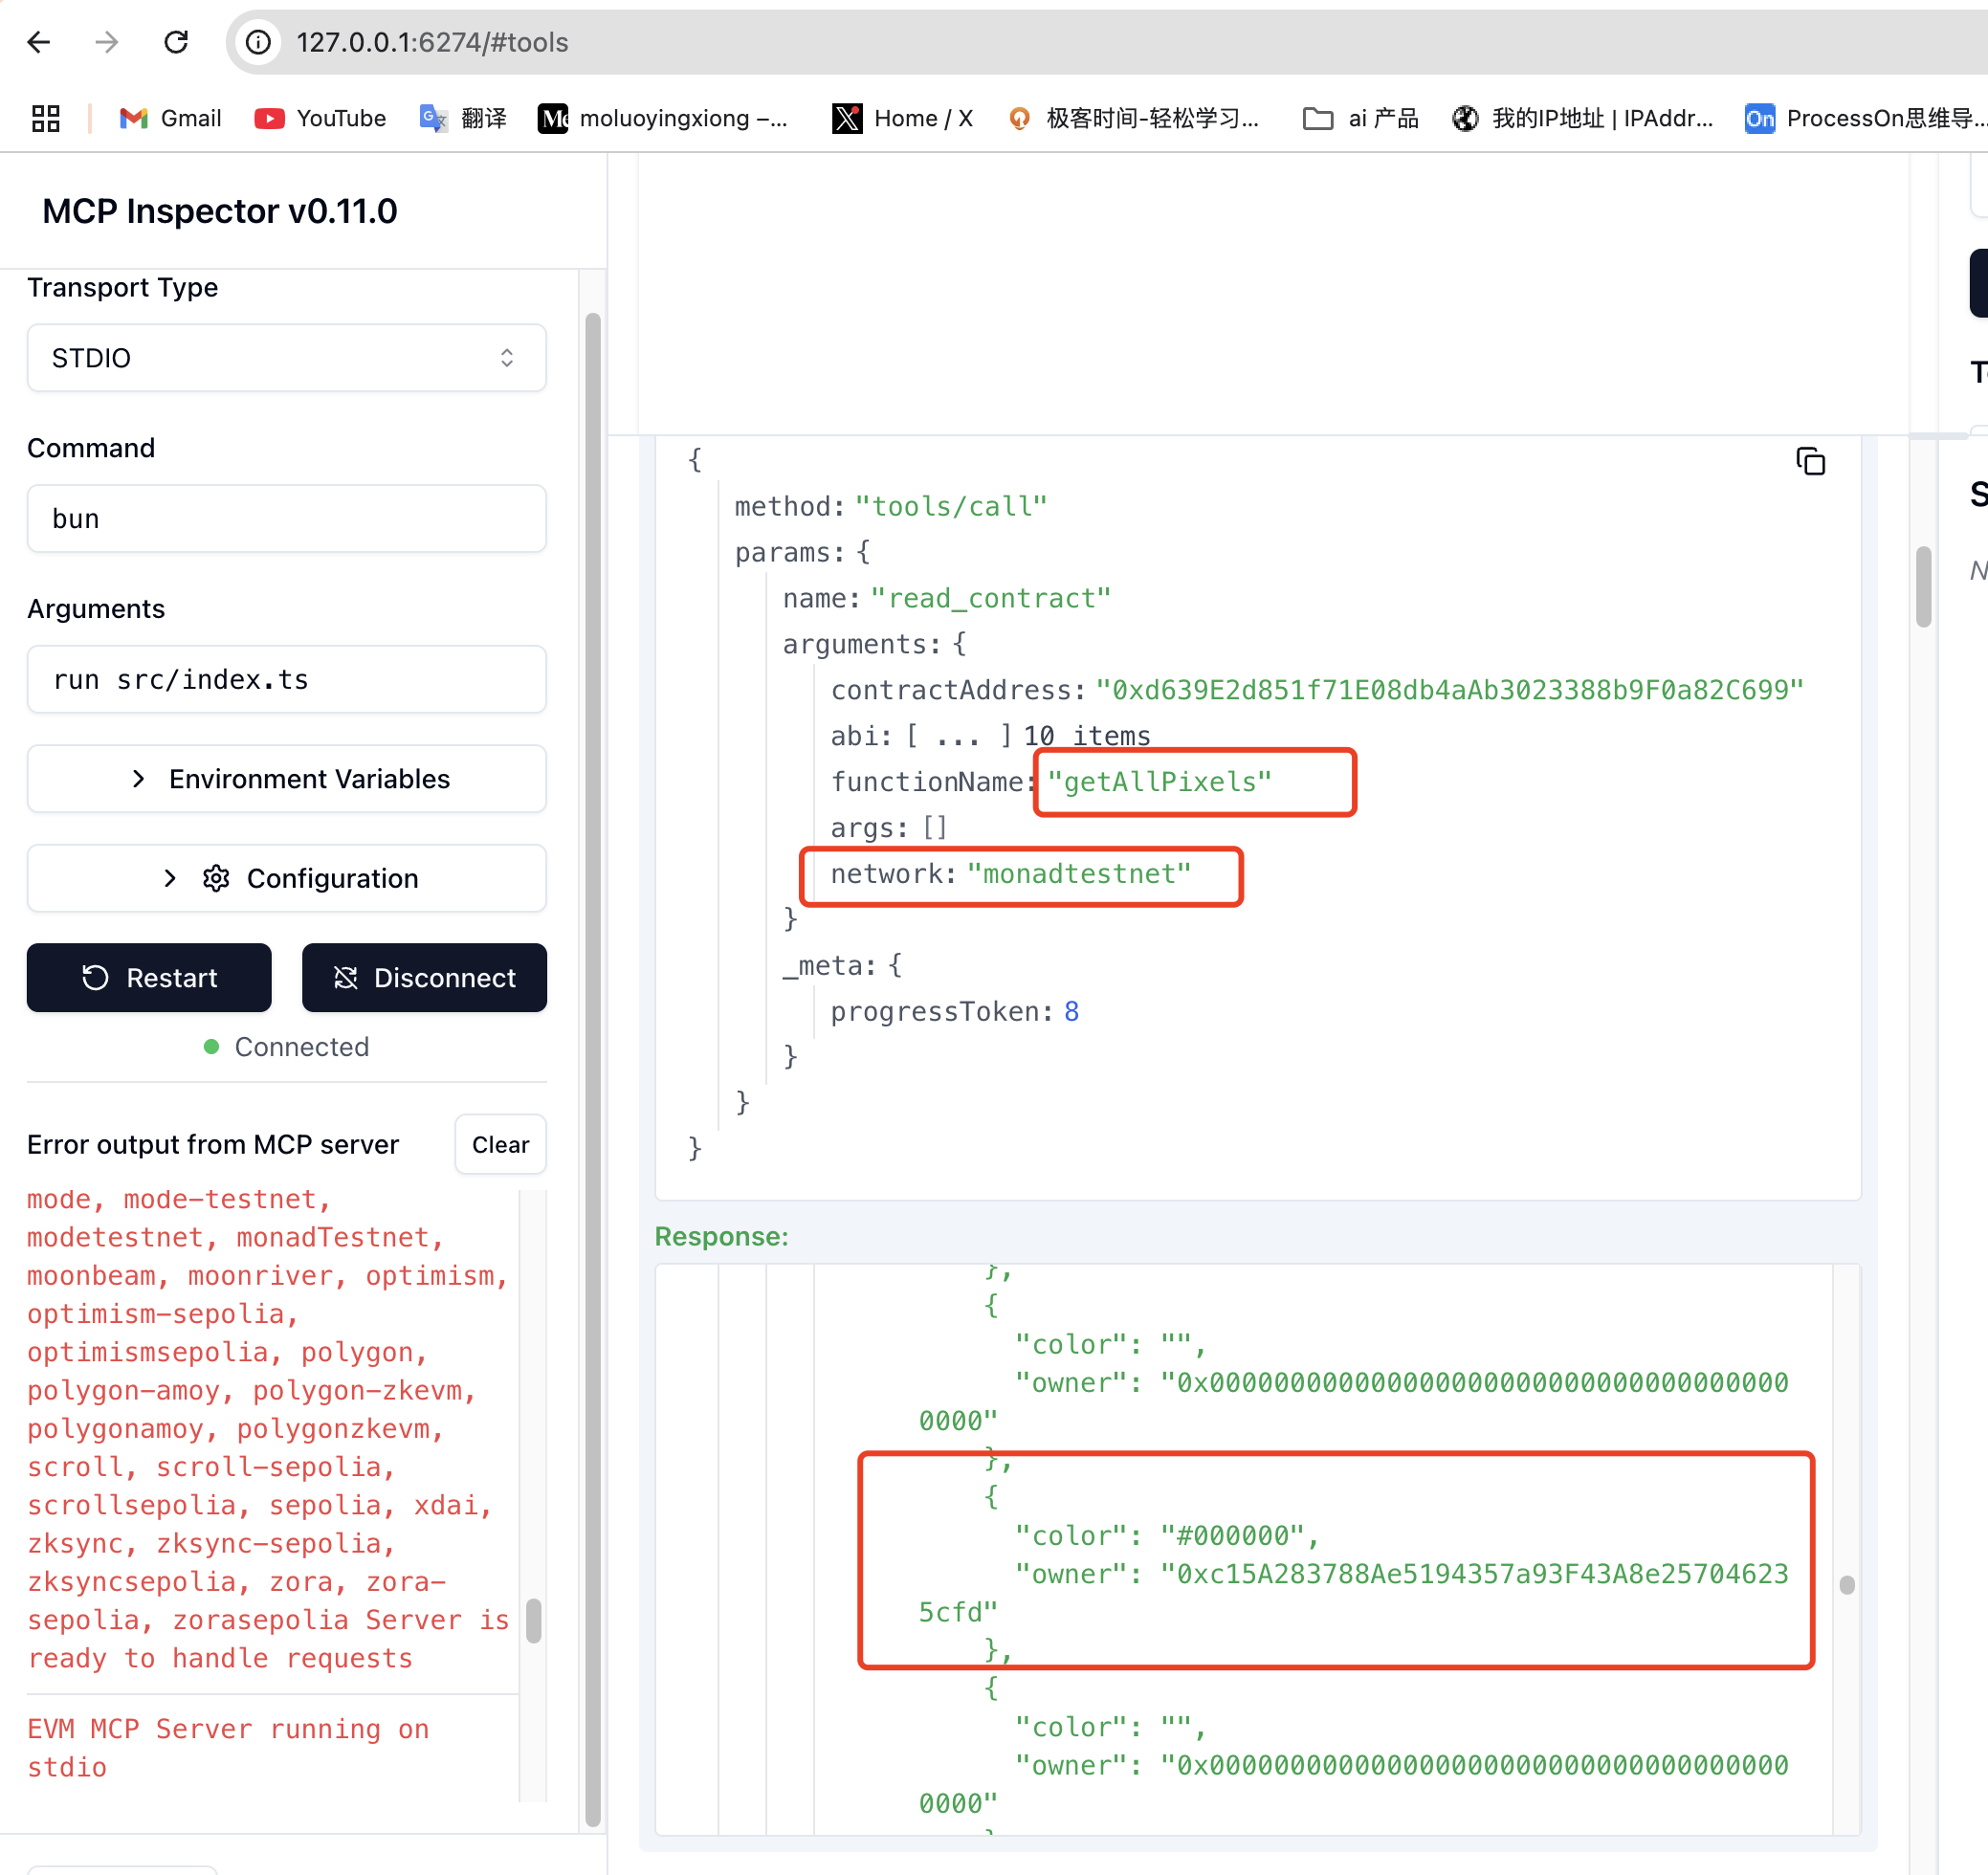
Task: Open the Gmail bookmark
Action: coord(170,118)
